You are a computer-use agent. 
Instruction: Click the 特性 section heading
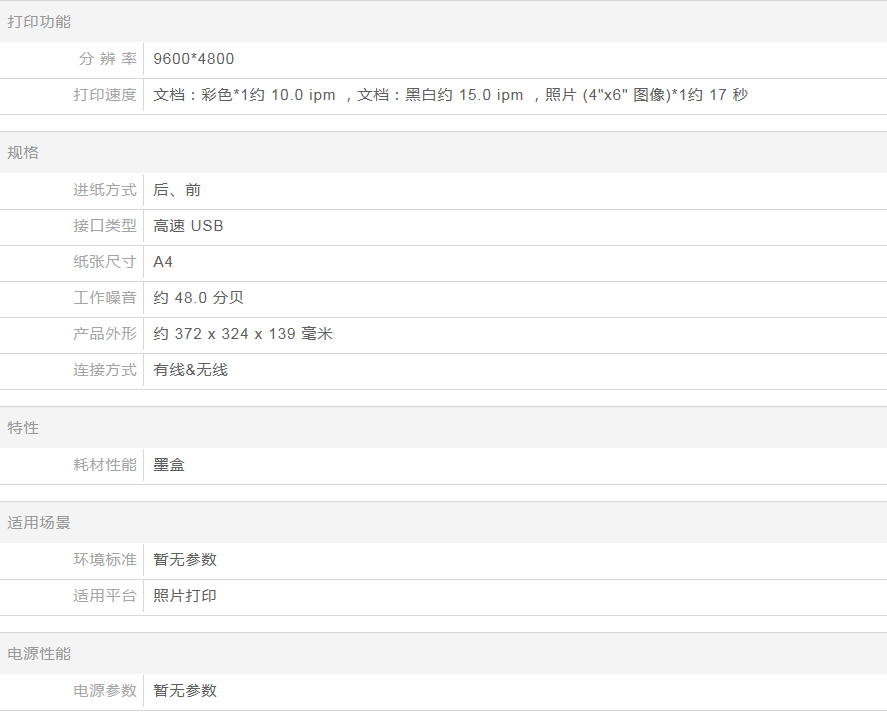23,428
